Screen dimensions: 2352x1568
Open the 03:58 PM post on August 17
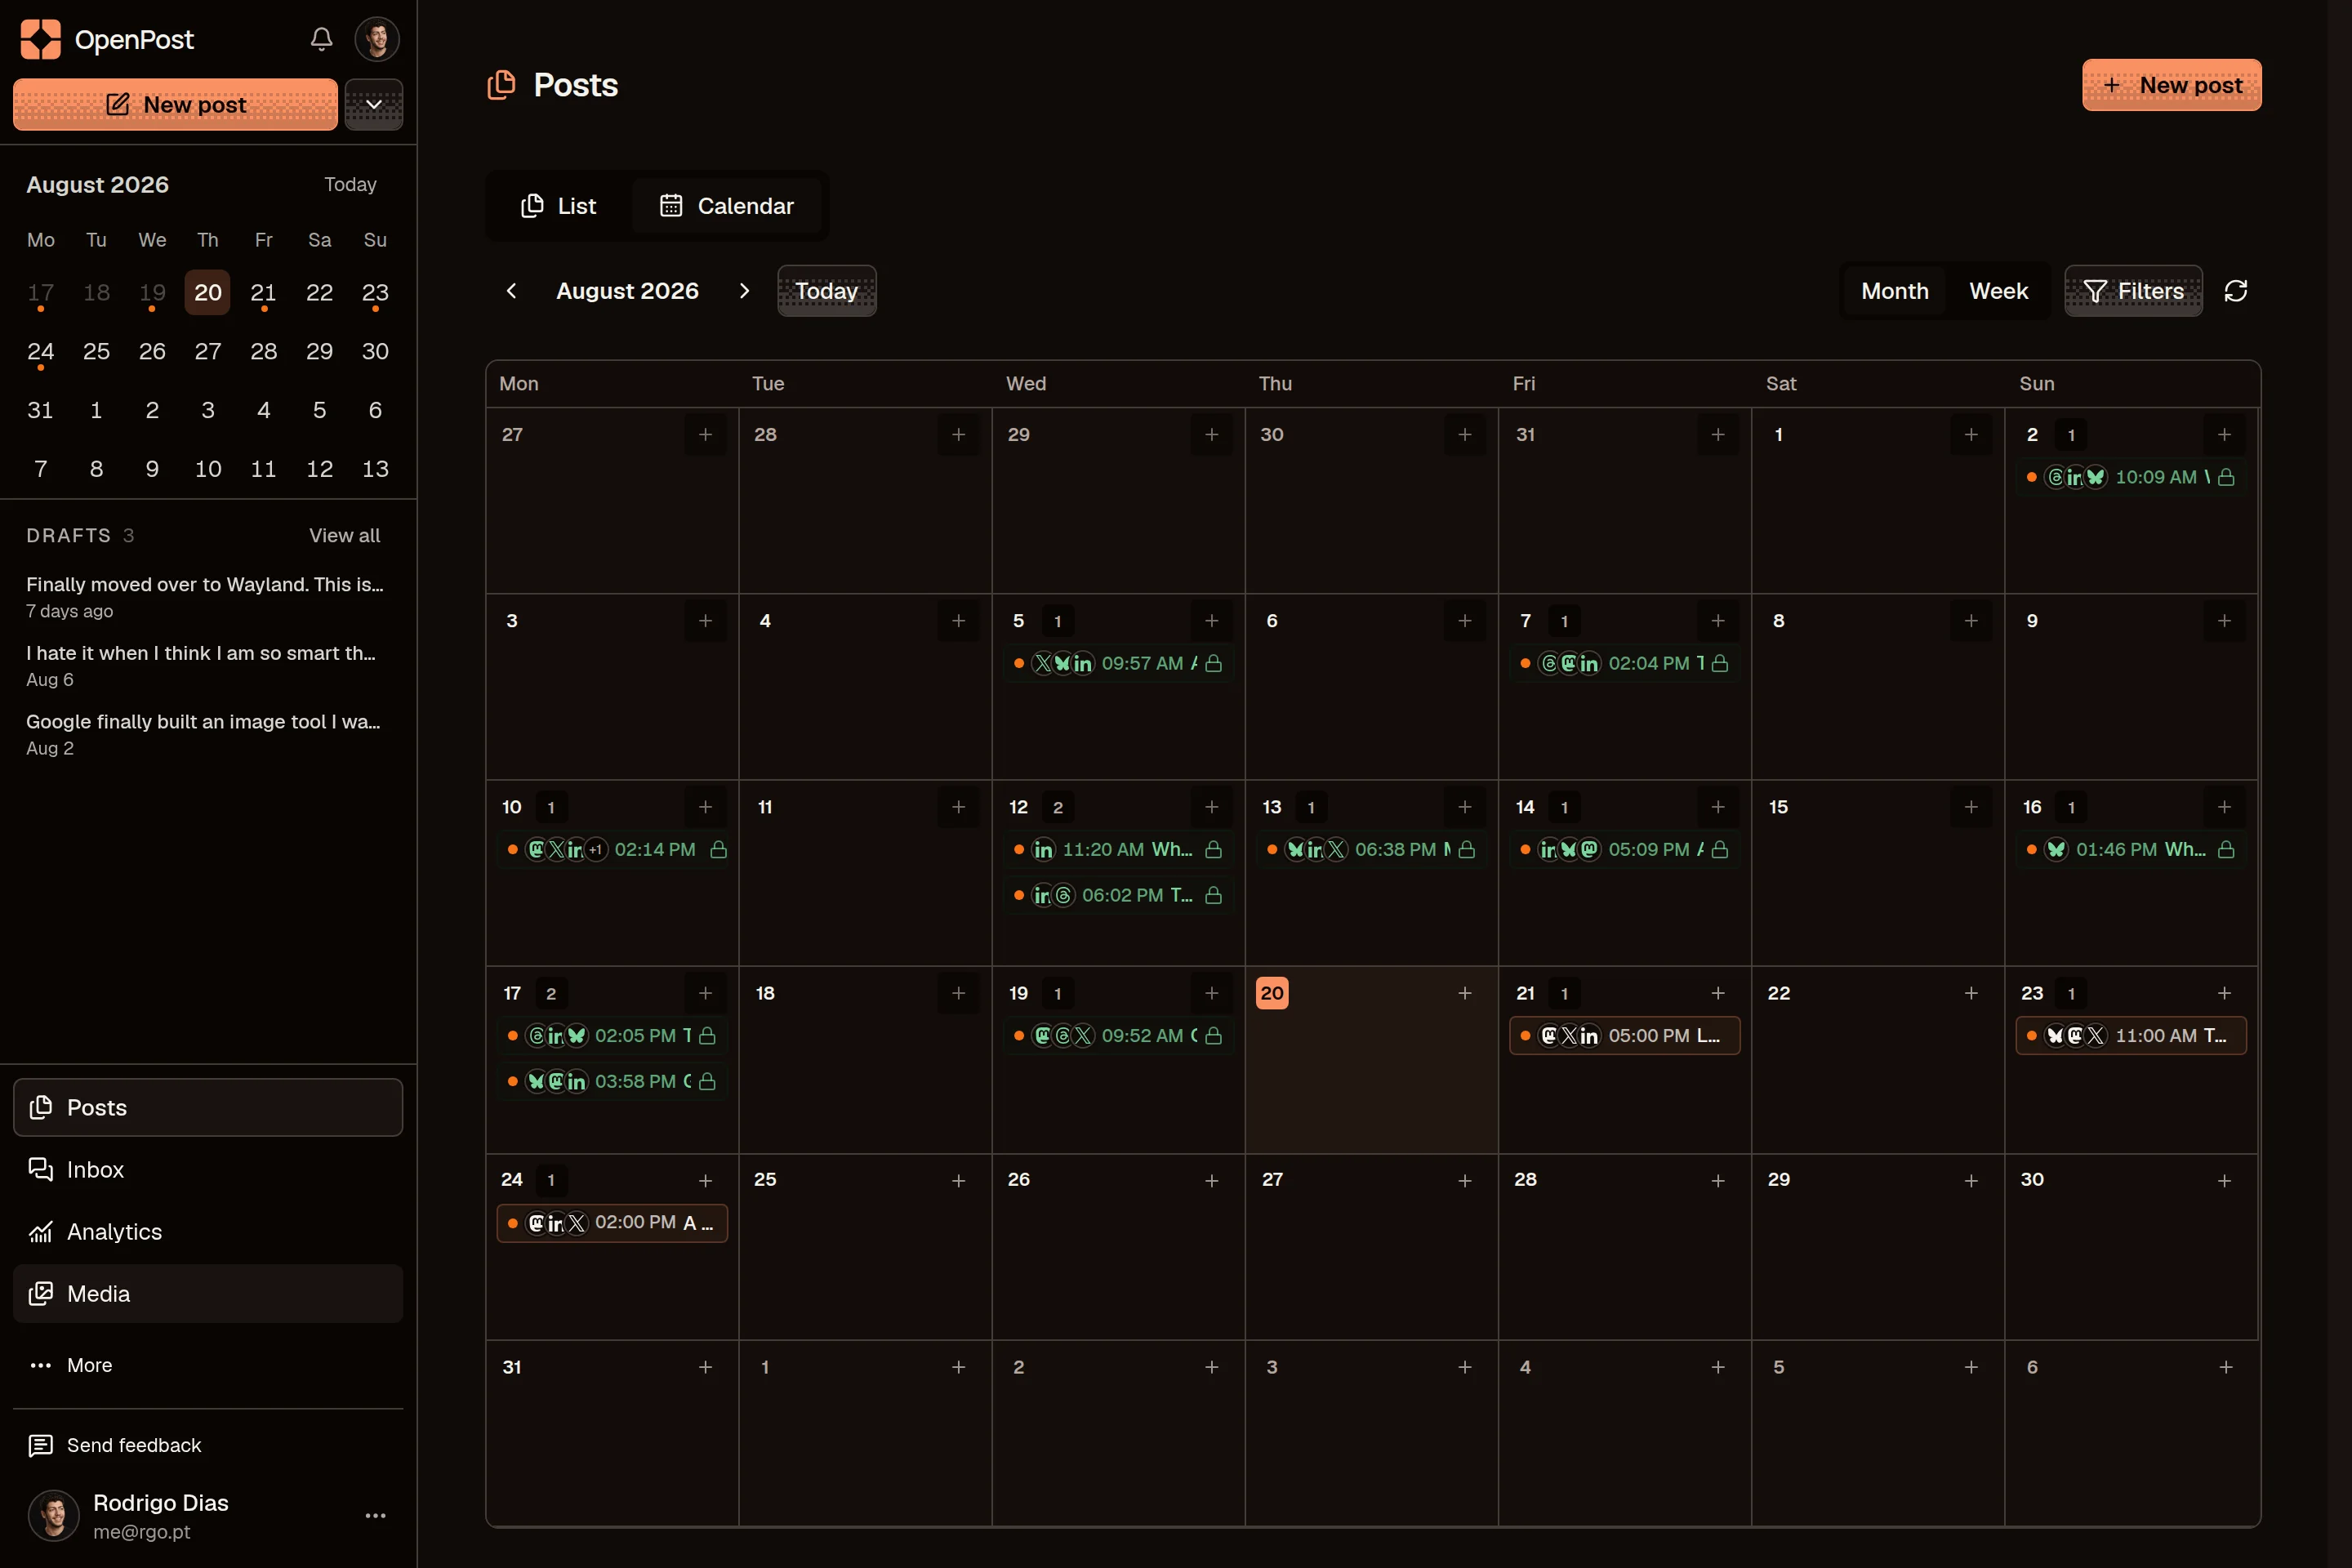pyautogui.click(x=612, y=1081)
